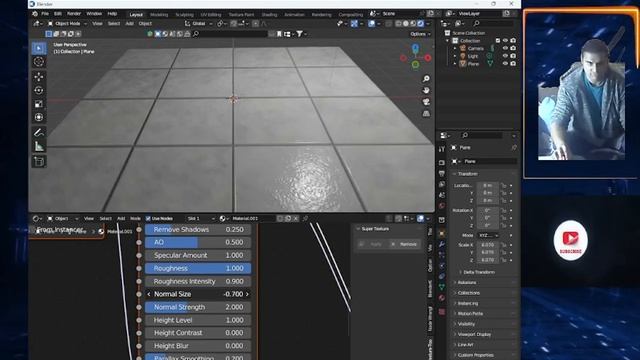The width and height of the screenshot is (640, 360).
Task: Open the Texture properties checker tab icon
Action: coord(442,312)
